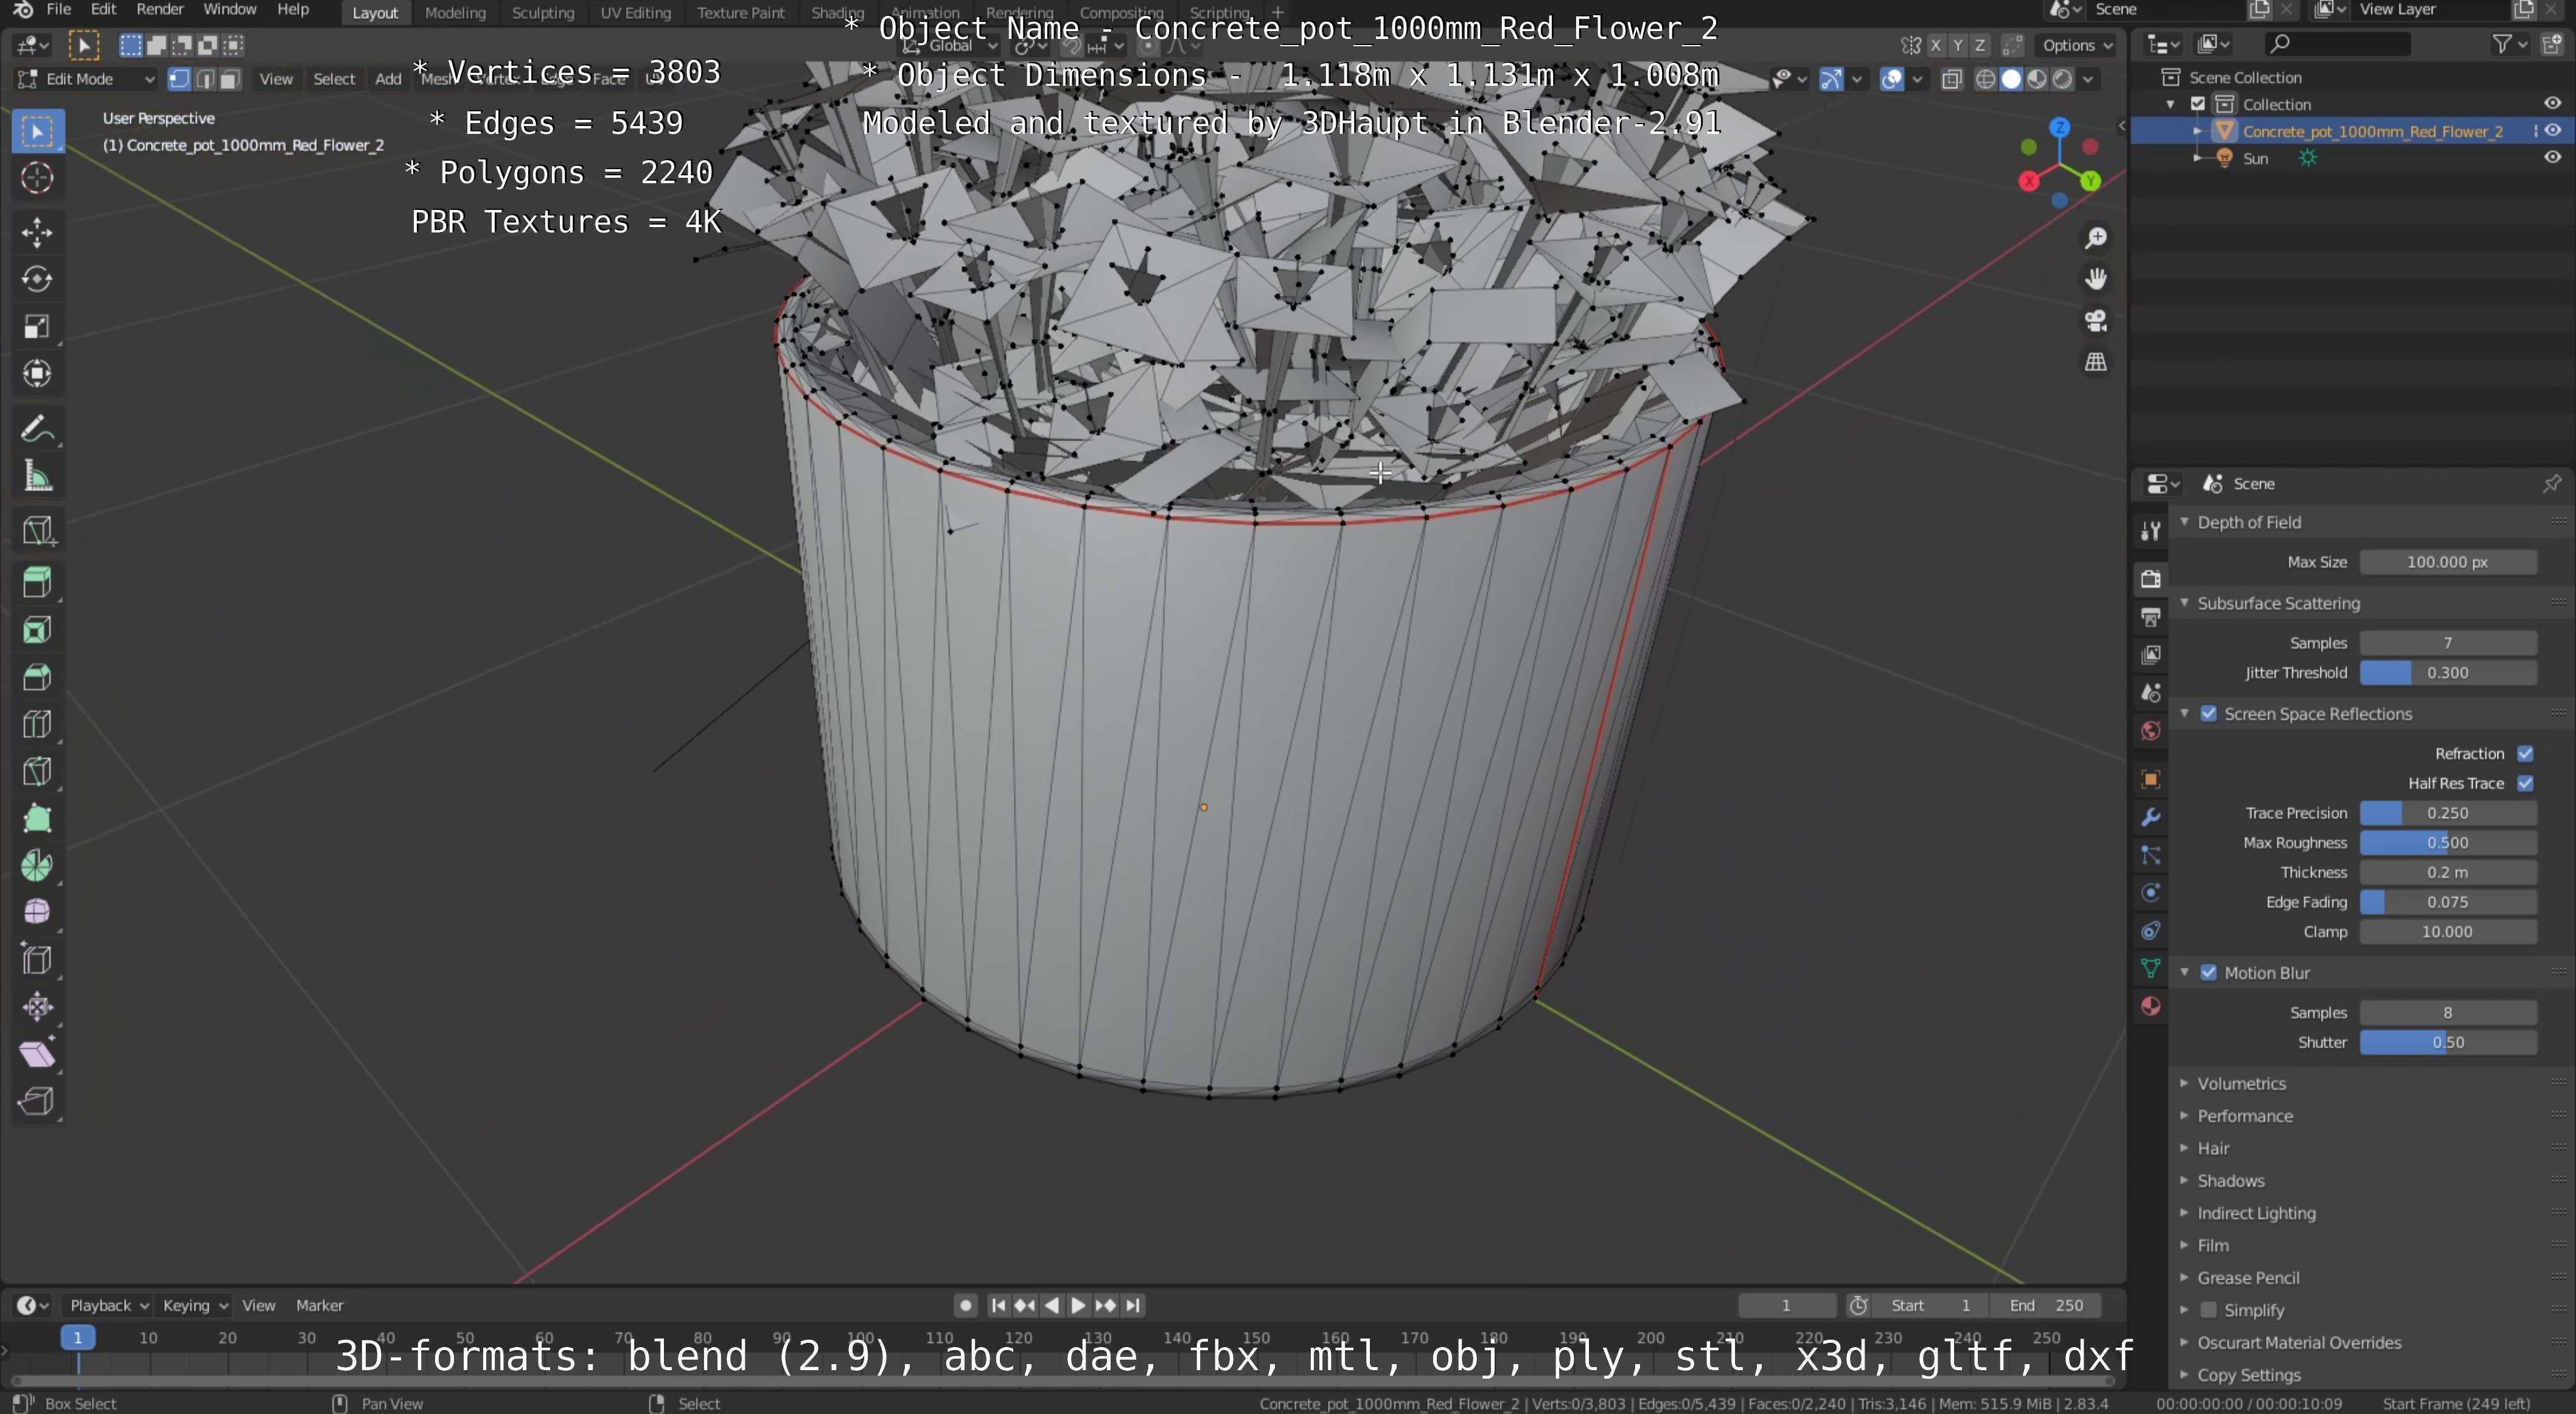
Task: Click the zoom view magnifier icon
Action: [2096, 238]
